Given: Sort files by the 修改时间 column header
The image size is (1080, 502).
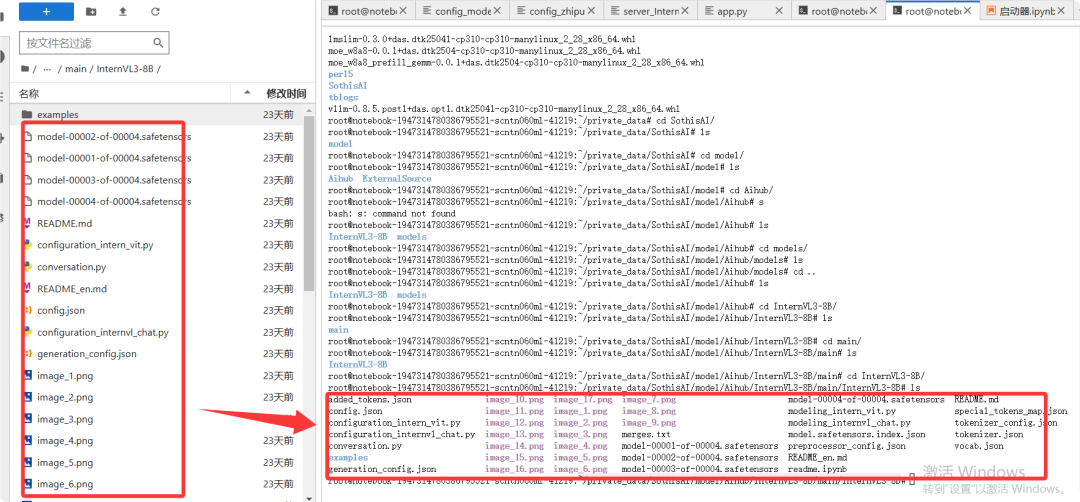Looking at the screenshot, I should pos(287,93).
